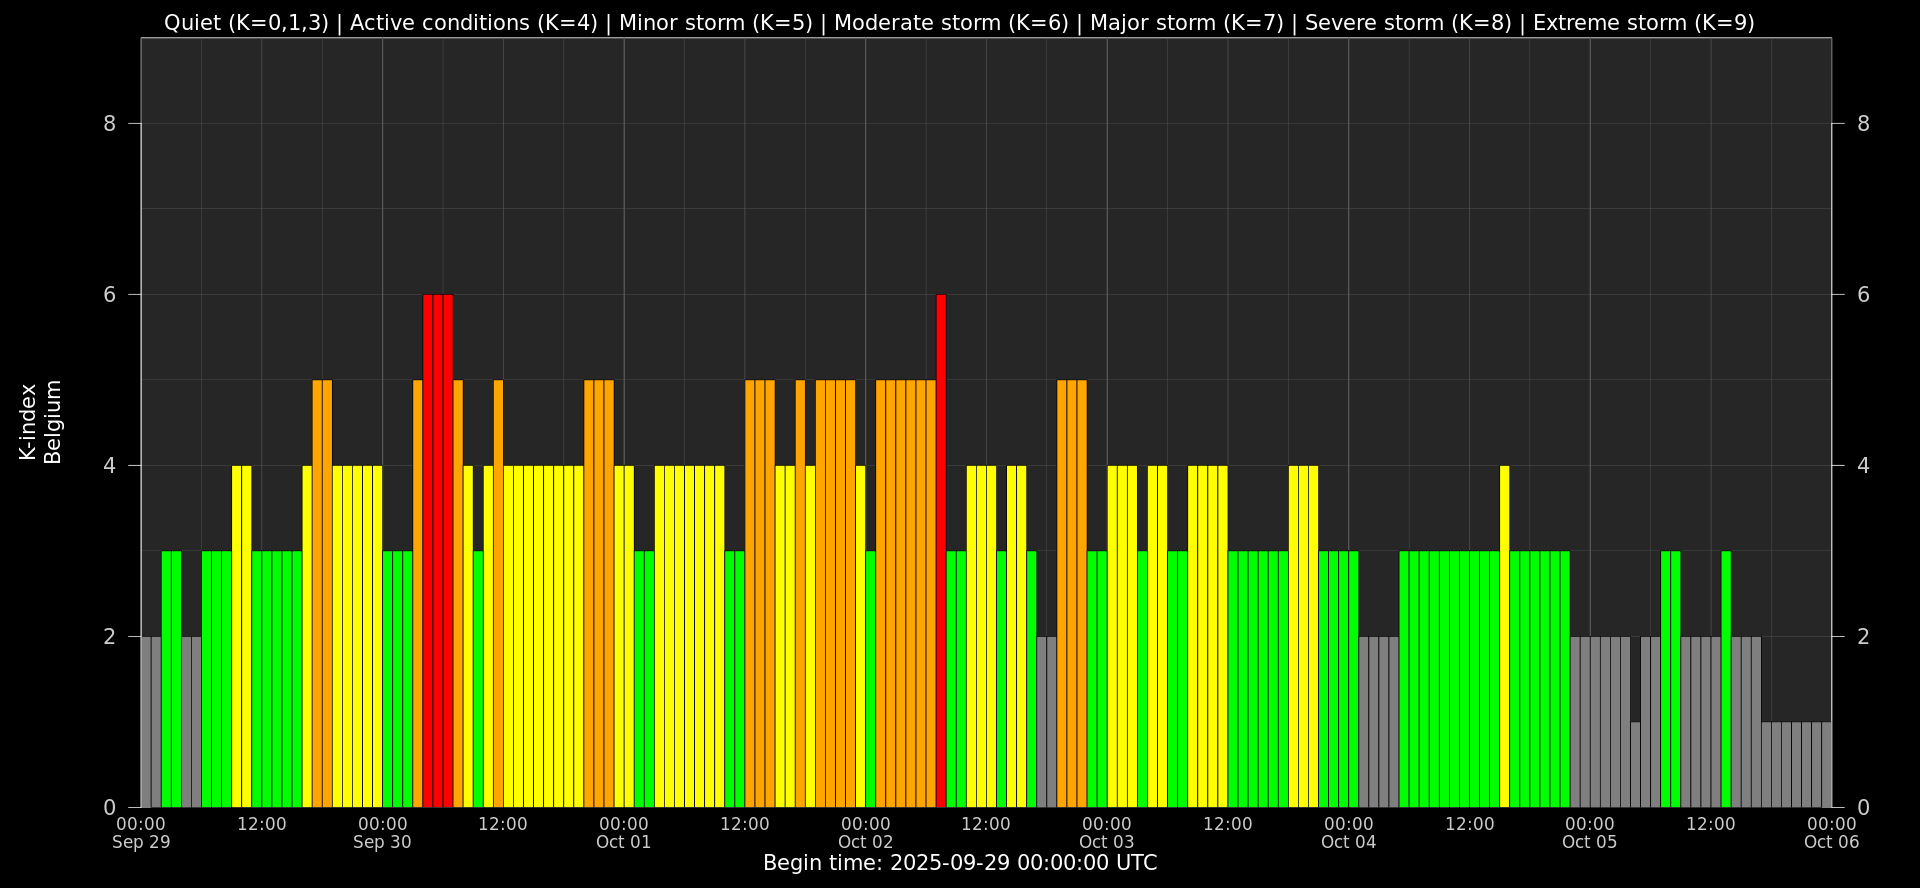Select 'Severe storm (K=8)' legend text
Screen dimensions: 1920x888
pyautogui.click(x=1408, y=23)
